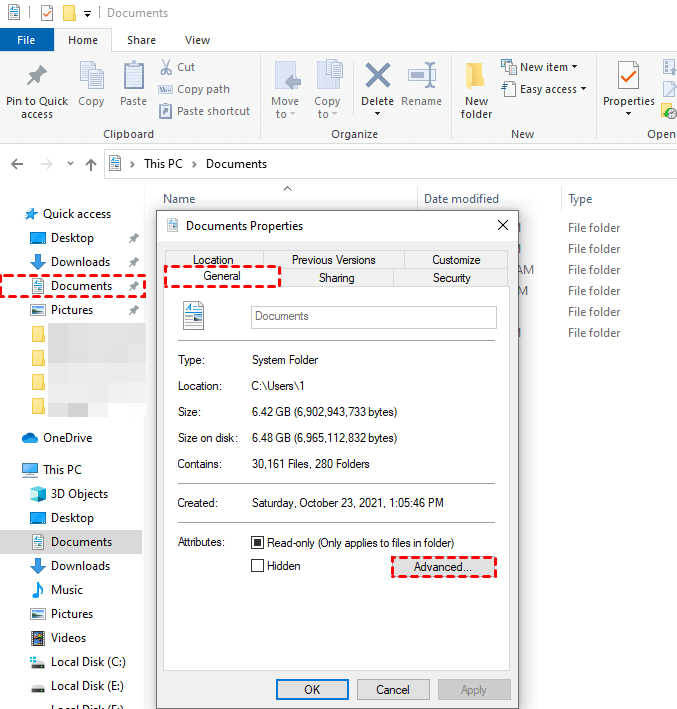Click the title-bar properties checkmark icon
Image resolution: width=677 pixels, height=709 pixels.
(x=47, y=13)
